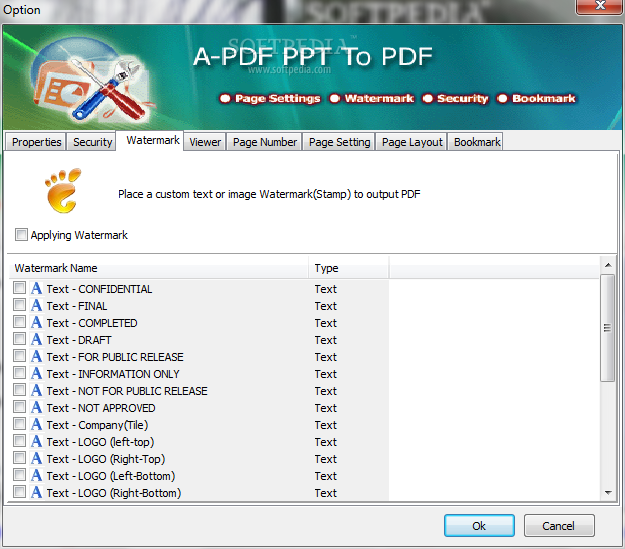Click Type cell of Text - CONFIDENTIAL row
Image resolution: width=625 pixels, height=549 pixels.
pos(326,289)
